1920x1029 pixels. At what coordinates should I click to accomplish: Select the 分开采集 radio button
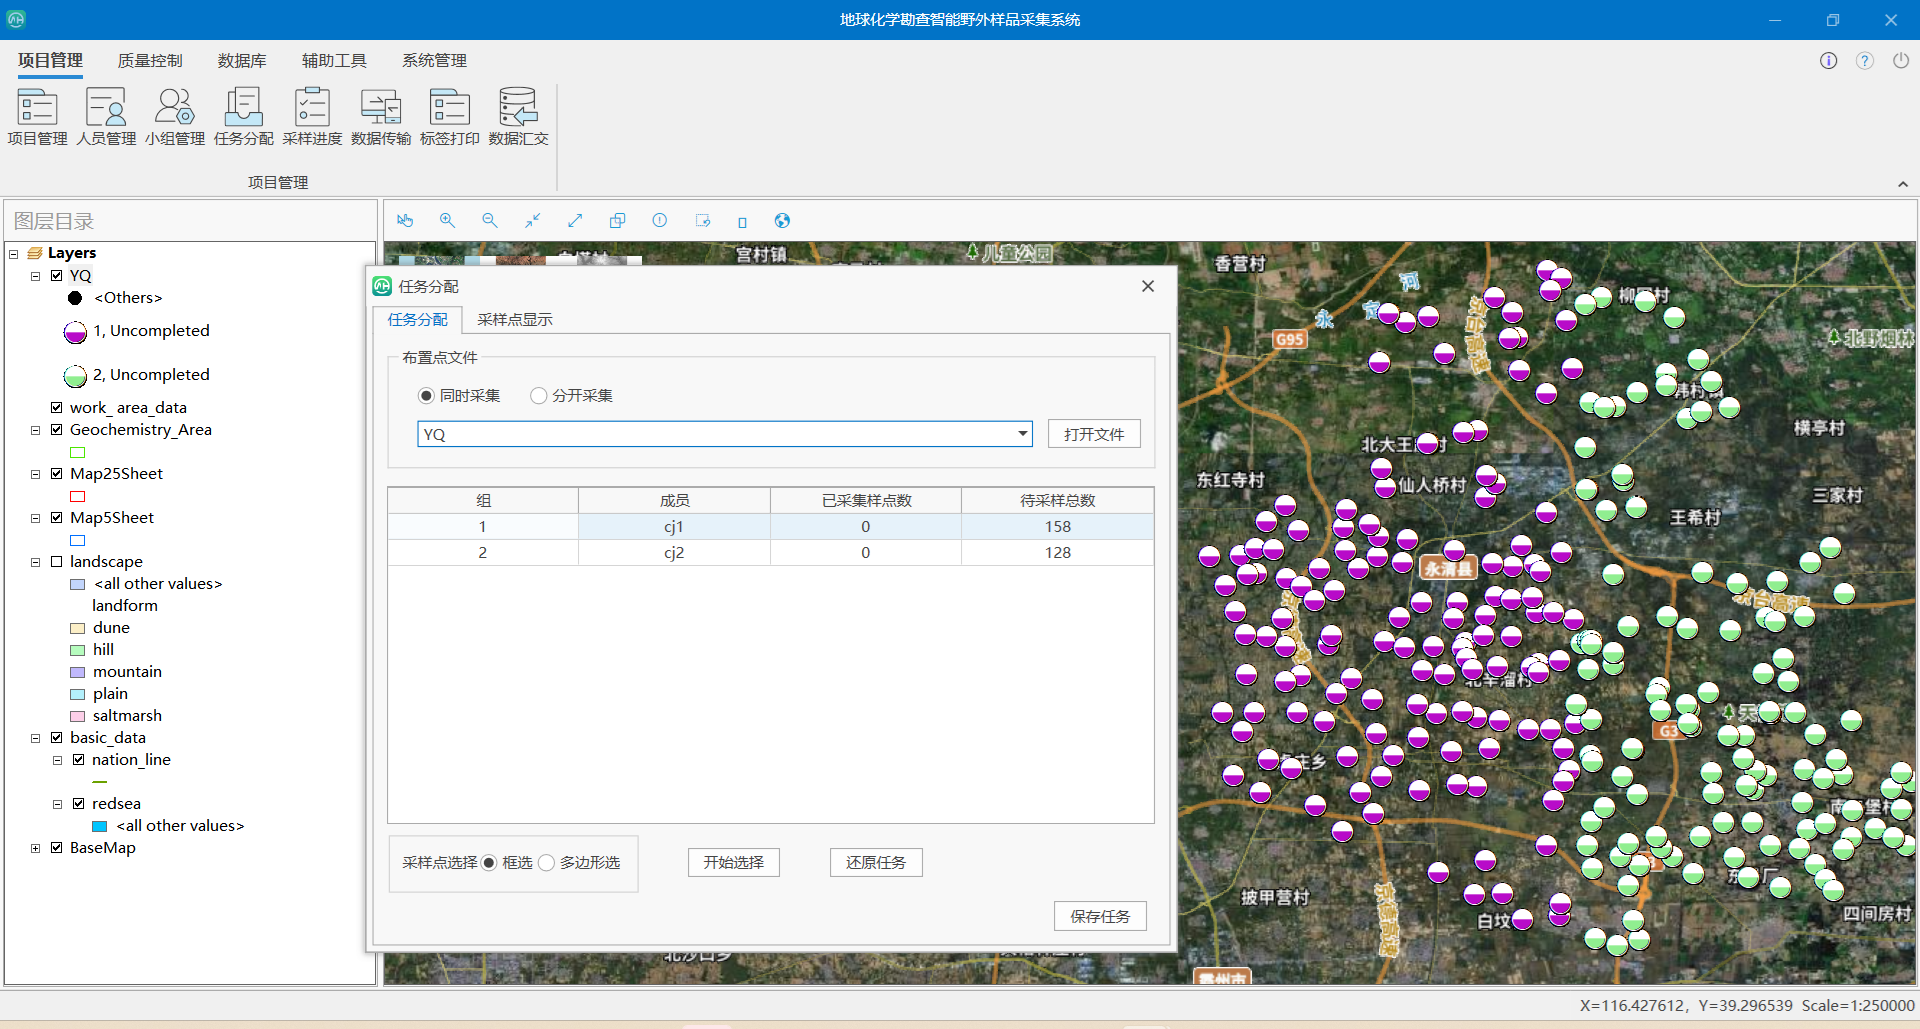pyautogui.click(x=539, y=396)
